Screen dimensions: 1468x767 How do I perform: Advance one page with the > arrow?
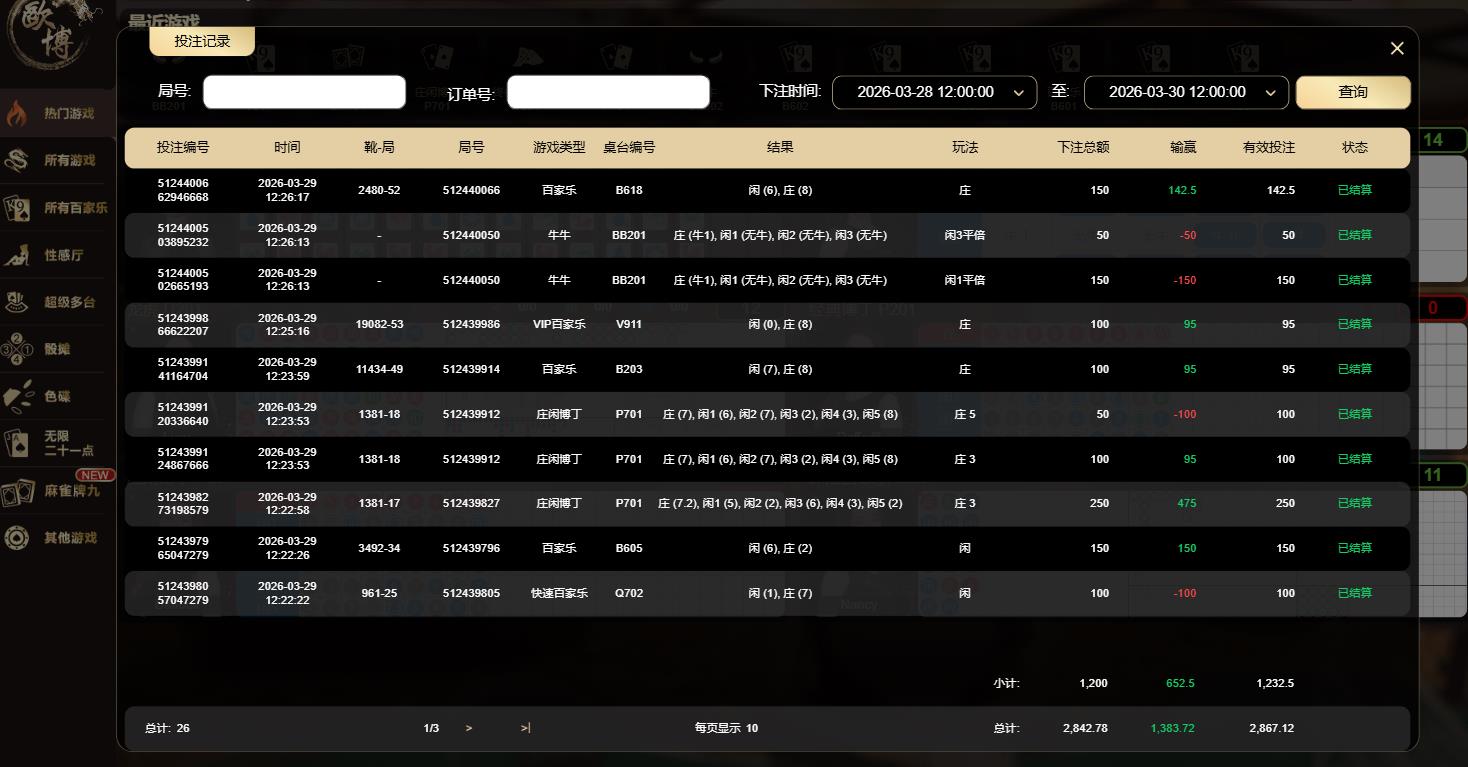click(468, 728)
